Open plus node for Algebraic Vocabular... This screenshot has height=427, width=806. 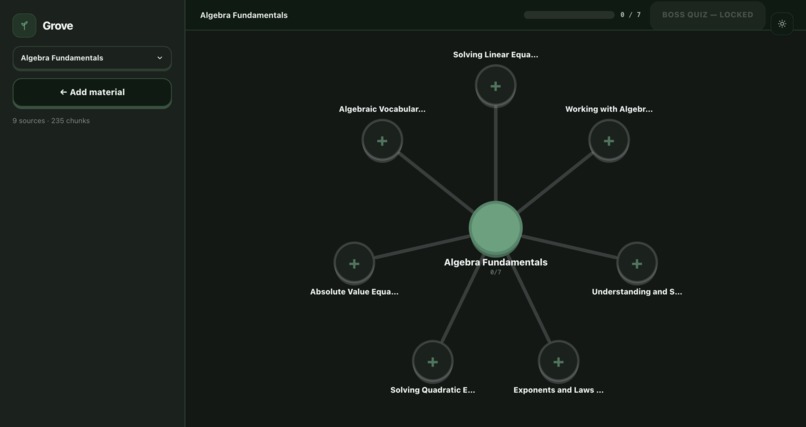[x=382, y=141]
